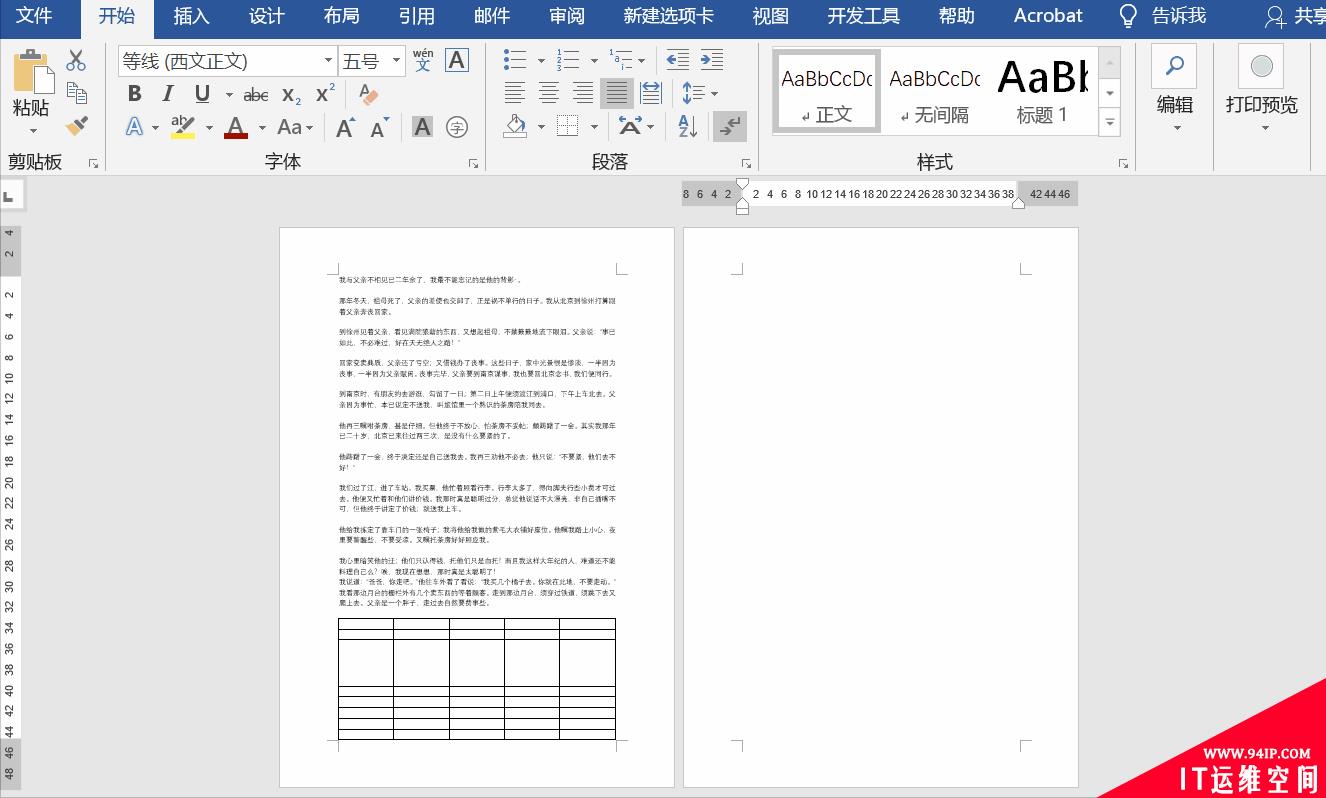
Task: Toggle strikethrough abc button
Action: (x=256, y=95)
